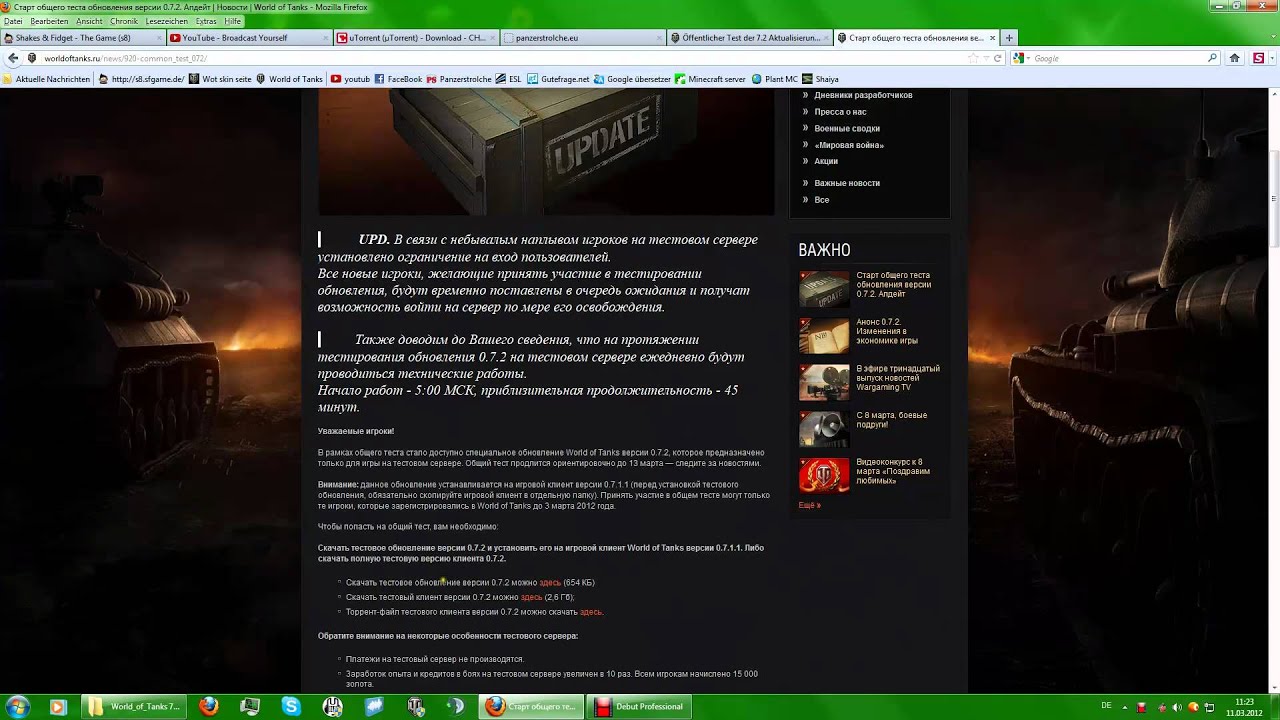Open Дневники разработчиков sidebar link
The width and height of the screenshot is (1280, 720).
pyautogui.click(x=863, y=95)
